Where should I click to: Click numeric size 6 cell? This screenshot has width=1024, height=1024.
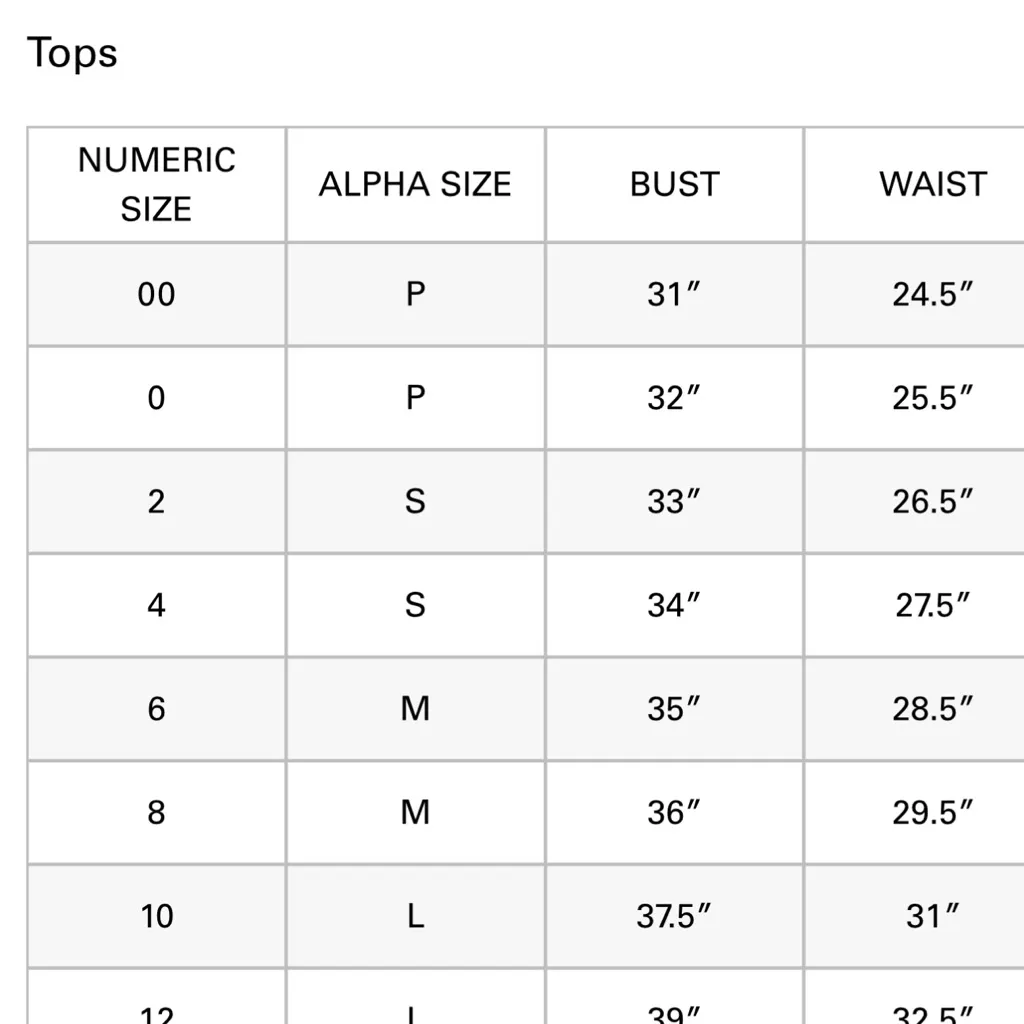coord(156,709)
